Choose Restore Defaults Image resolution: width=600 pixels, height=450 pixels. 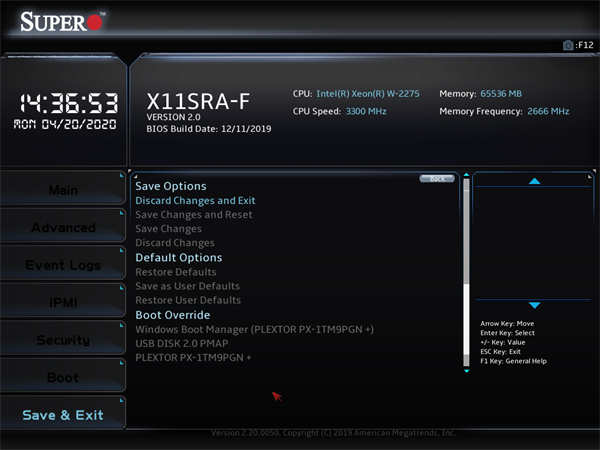coord(176,272)
